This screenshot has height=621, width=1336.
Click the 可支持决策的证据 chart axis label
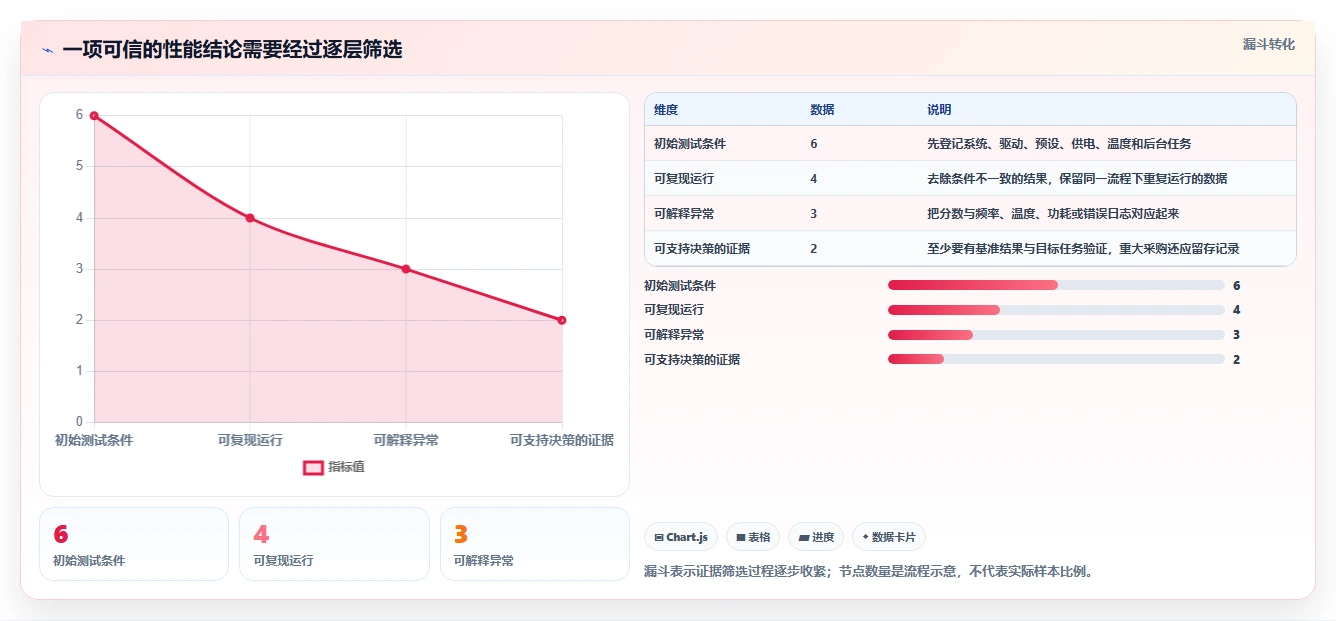coord(562,440)
